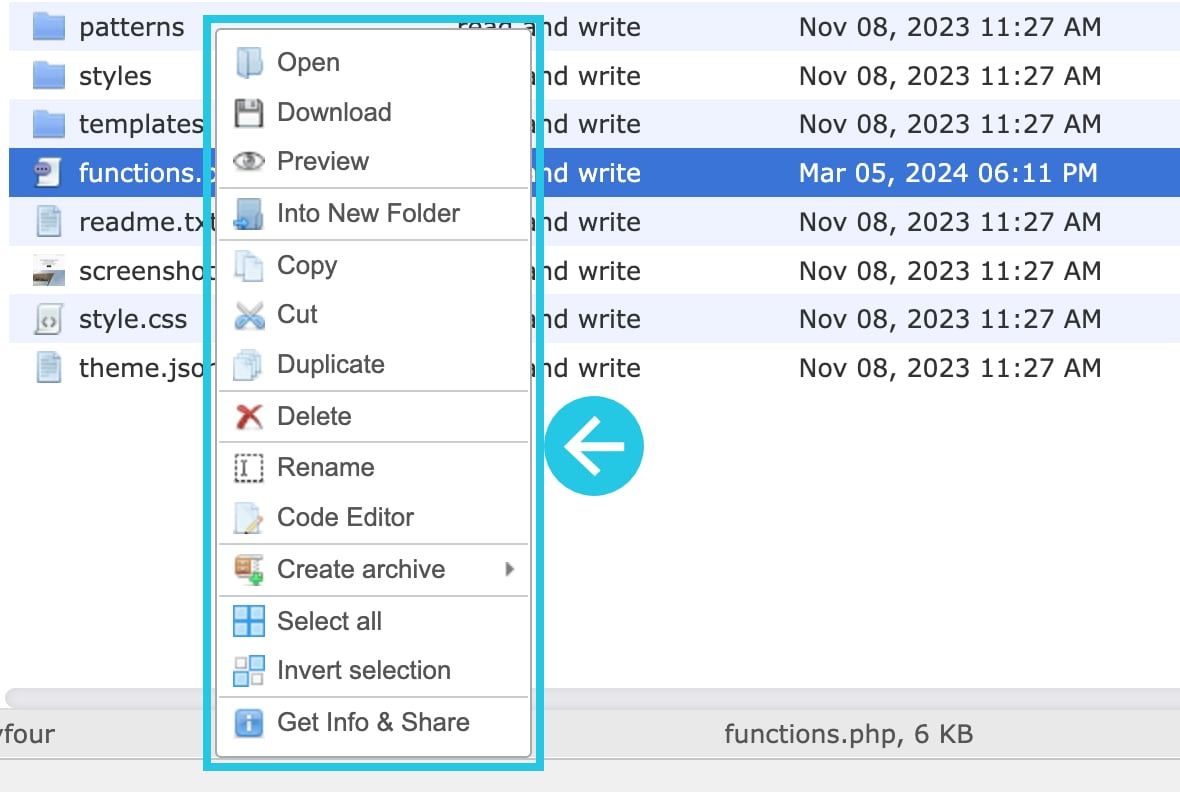Viewport: 1180px width, 792px height.
Task: Click the Invert selection icon
Action: click(248, 671)
